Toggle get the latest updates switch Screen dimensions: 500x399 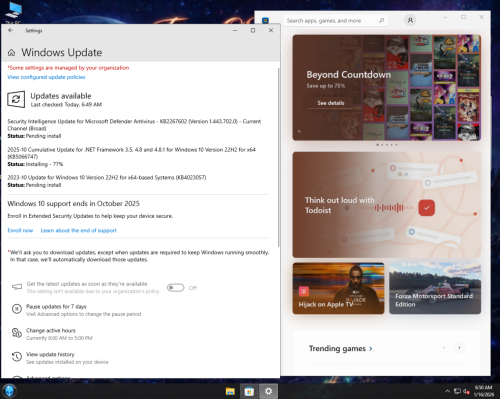[x=175, y=288]
